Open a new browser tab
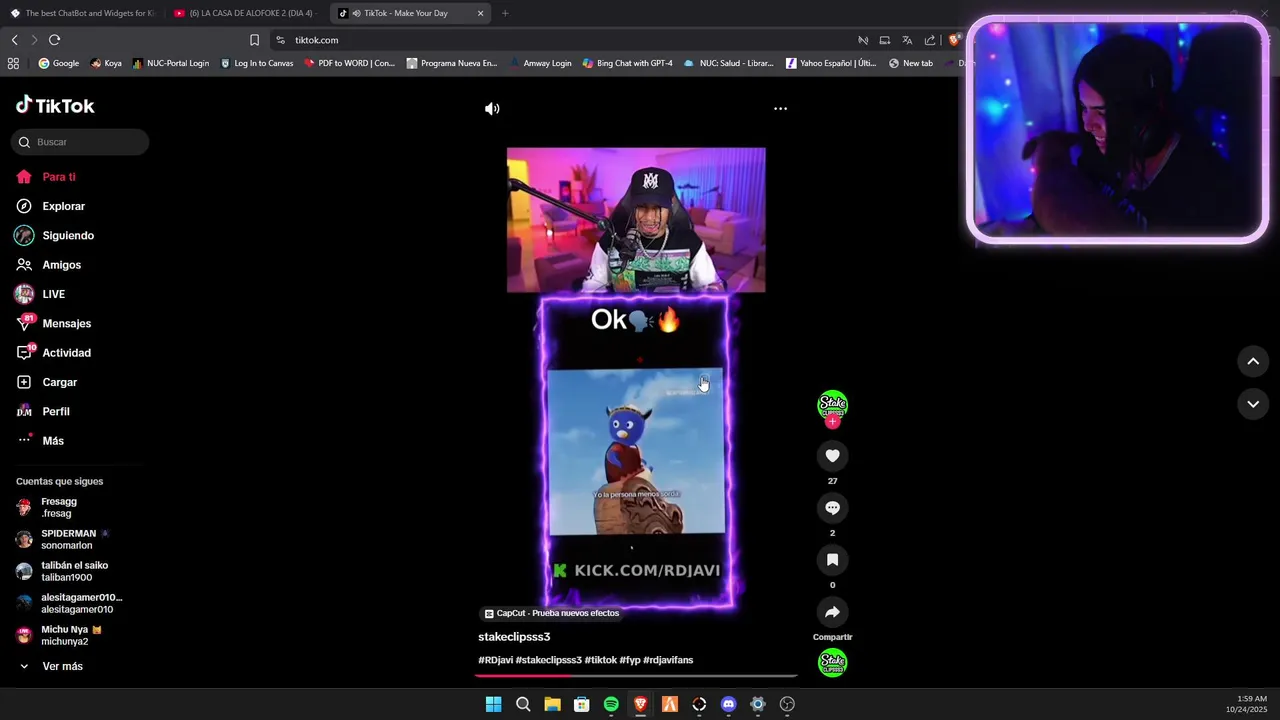This screenshot has width=1280, height=720. [x=505, y=13]
